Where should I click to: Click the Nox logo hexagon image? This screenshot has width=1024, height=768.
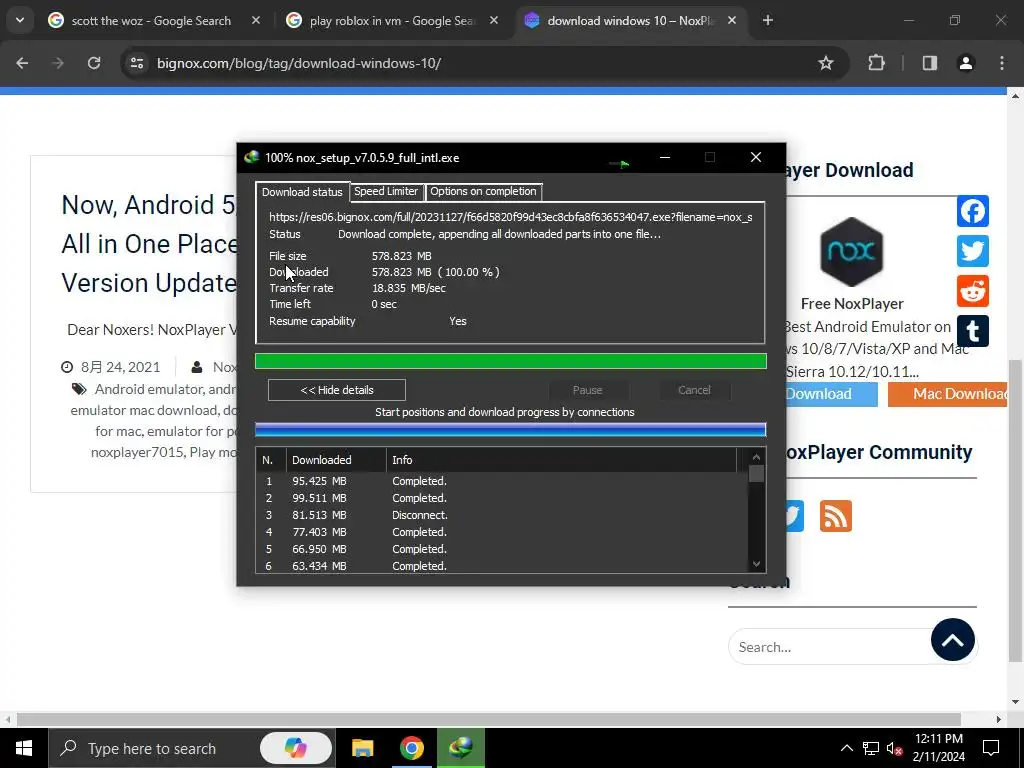point(852,251)
